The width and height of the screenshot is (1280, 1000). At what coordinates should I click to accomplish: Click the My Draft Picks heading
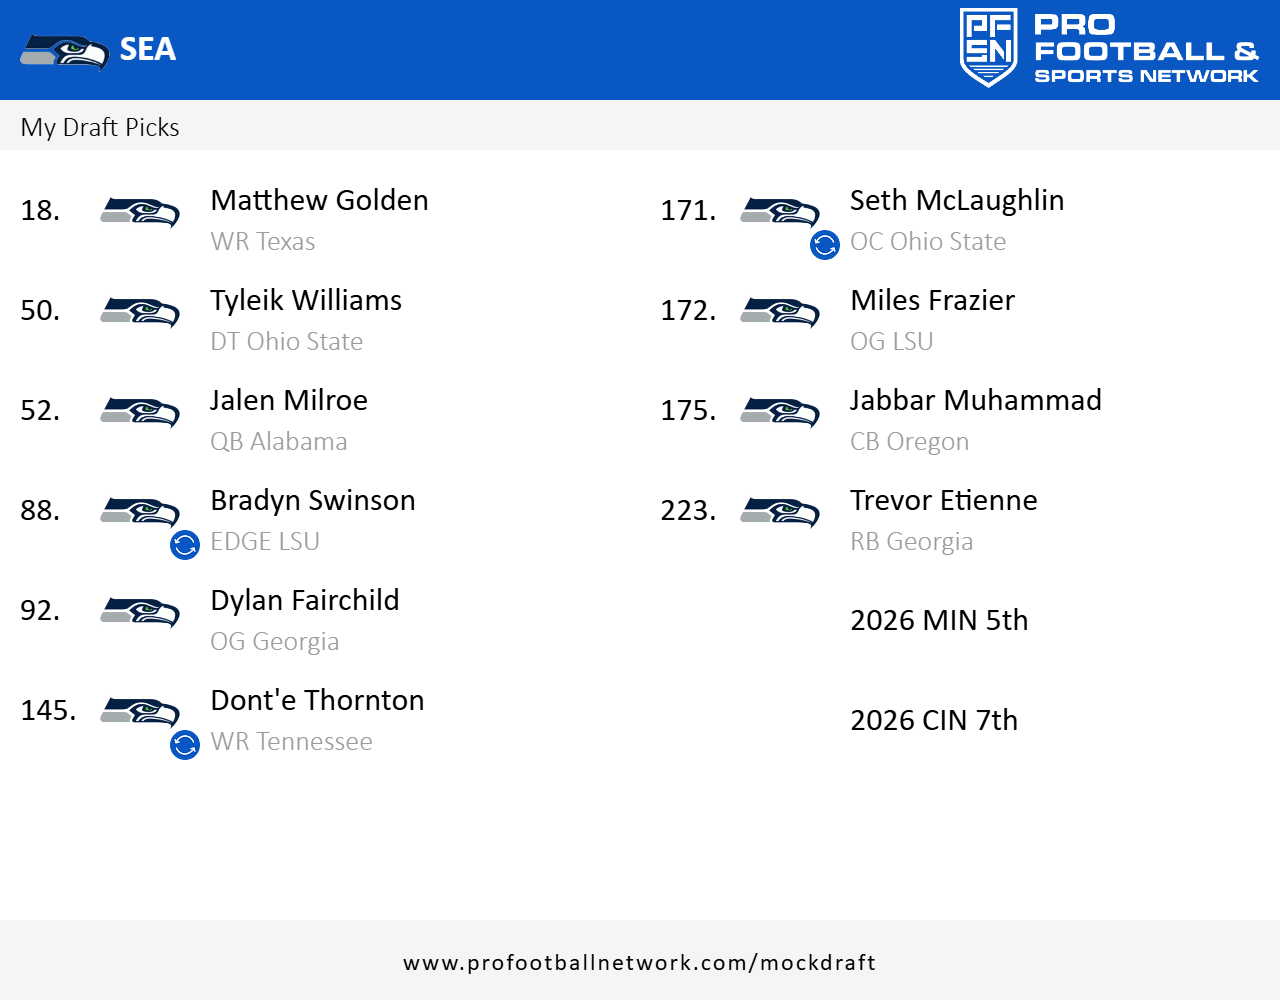(x=100, y=127)
